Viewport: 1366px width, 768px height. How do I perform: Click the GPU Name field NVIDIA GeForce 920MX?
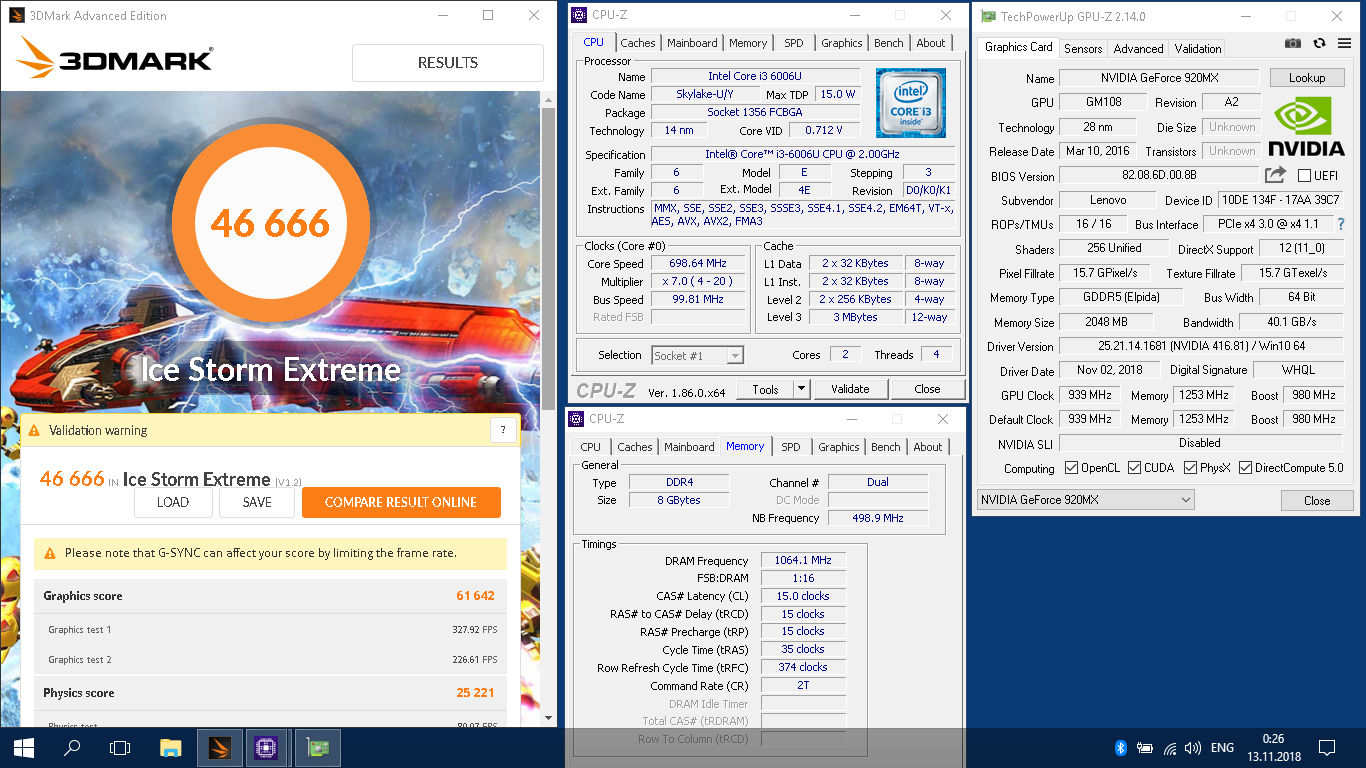tap(1160, 78)
